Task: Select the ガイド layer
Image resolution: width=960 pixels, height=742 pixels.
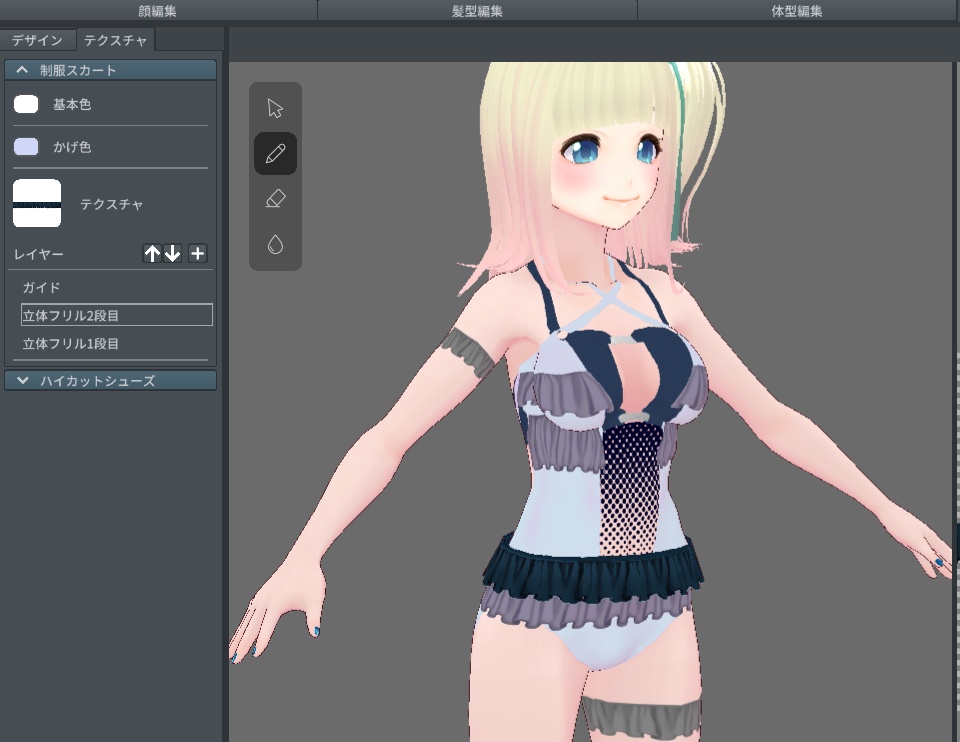Action: tap(60, 287)
